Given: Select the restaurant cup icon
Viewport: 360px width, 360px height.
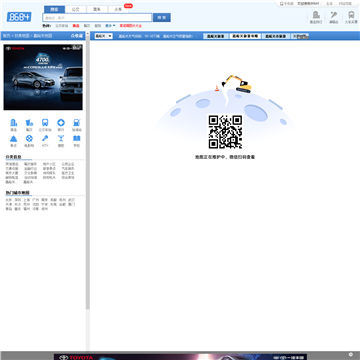Looking at the screenshot, I should [29, 123].
